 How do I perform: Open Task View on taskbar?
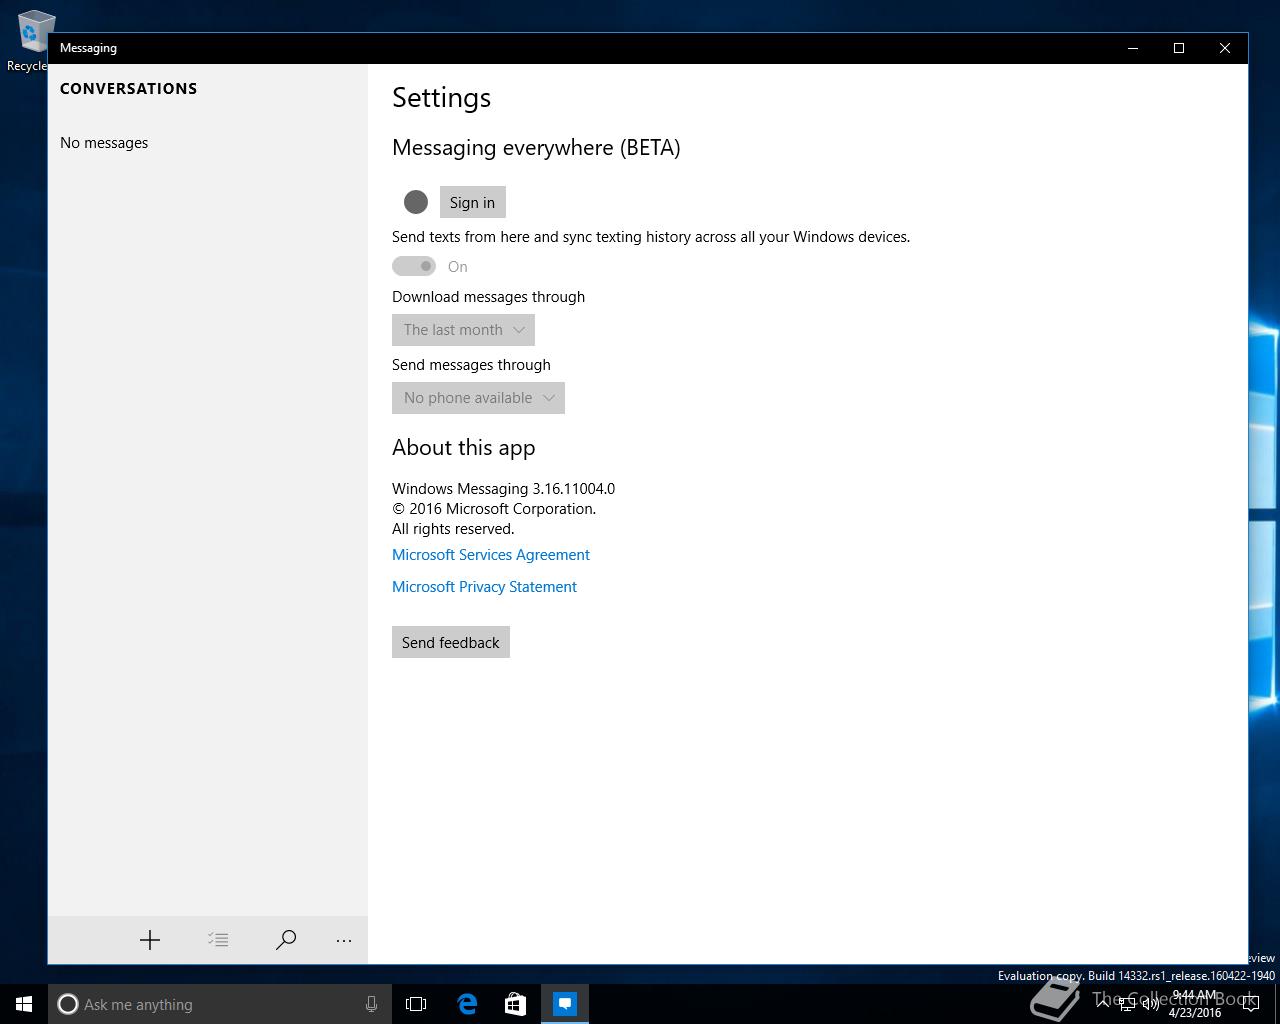[416, 1004]
